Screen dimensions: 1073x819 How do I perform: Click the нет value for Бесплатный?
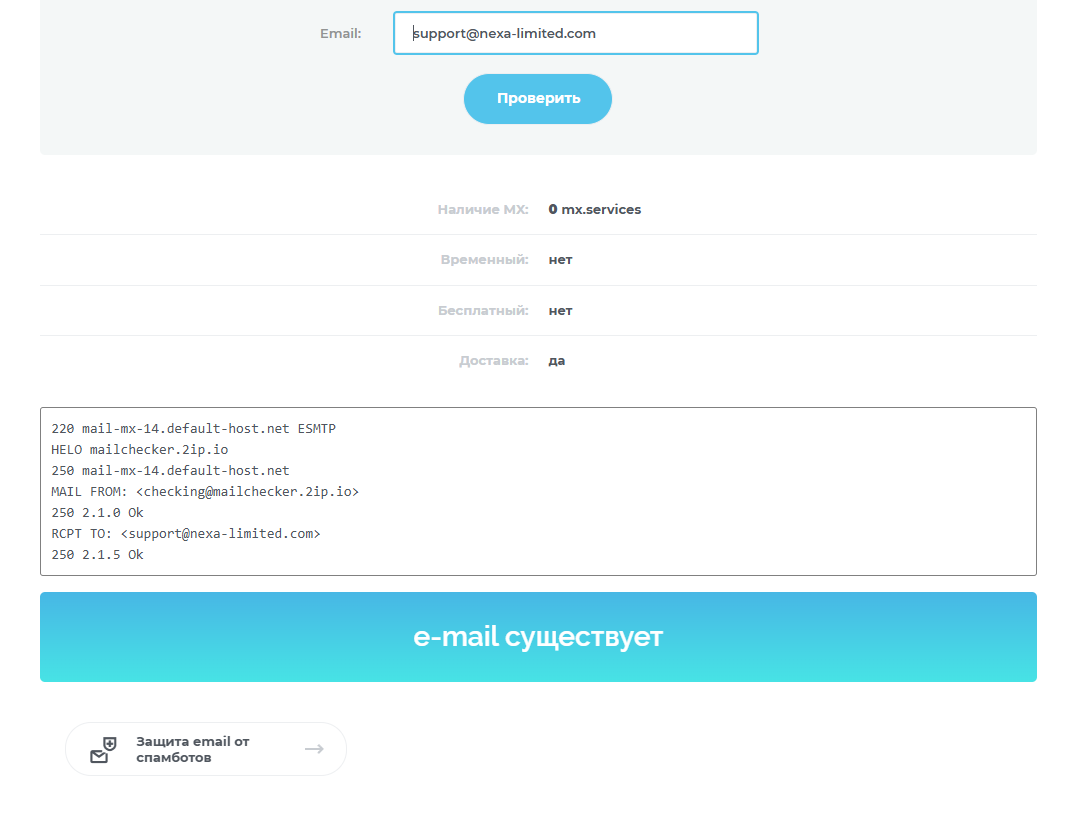click(560, 311)
